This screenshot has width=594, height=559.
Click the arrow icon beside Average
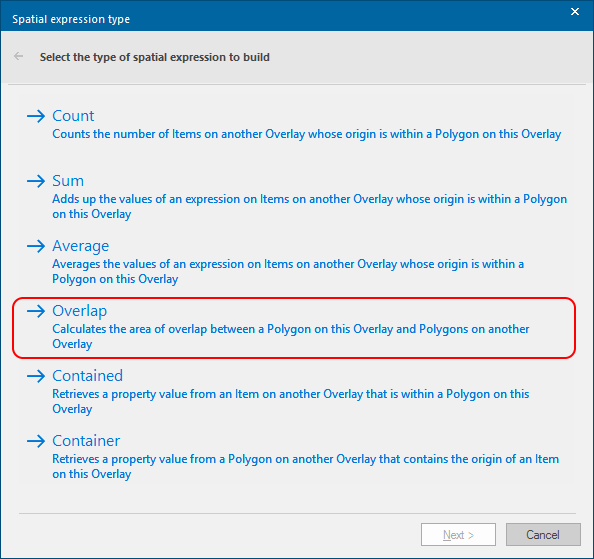click(36, 246)
